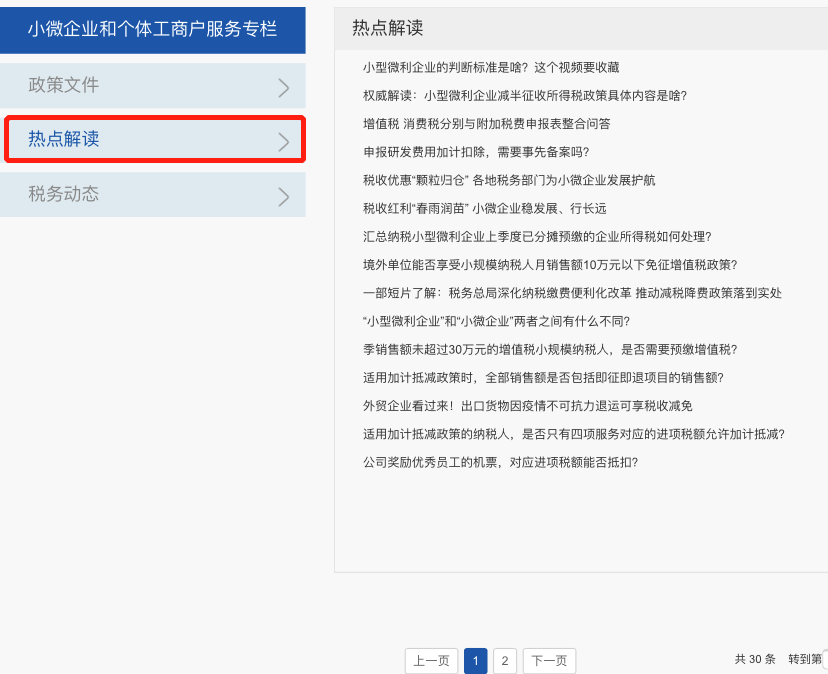Open article 汇总纳税小型微利企业上季度已分摊预缴
The image size is (828, 674).
click(x=537, y=237)
